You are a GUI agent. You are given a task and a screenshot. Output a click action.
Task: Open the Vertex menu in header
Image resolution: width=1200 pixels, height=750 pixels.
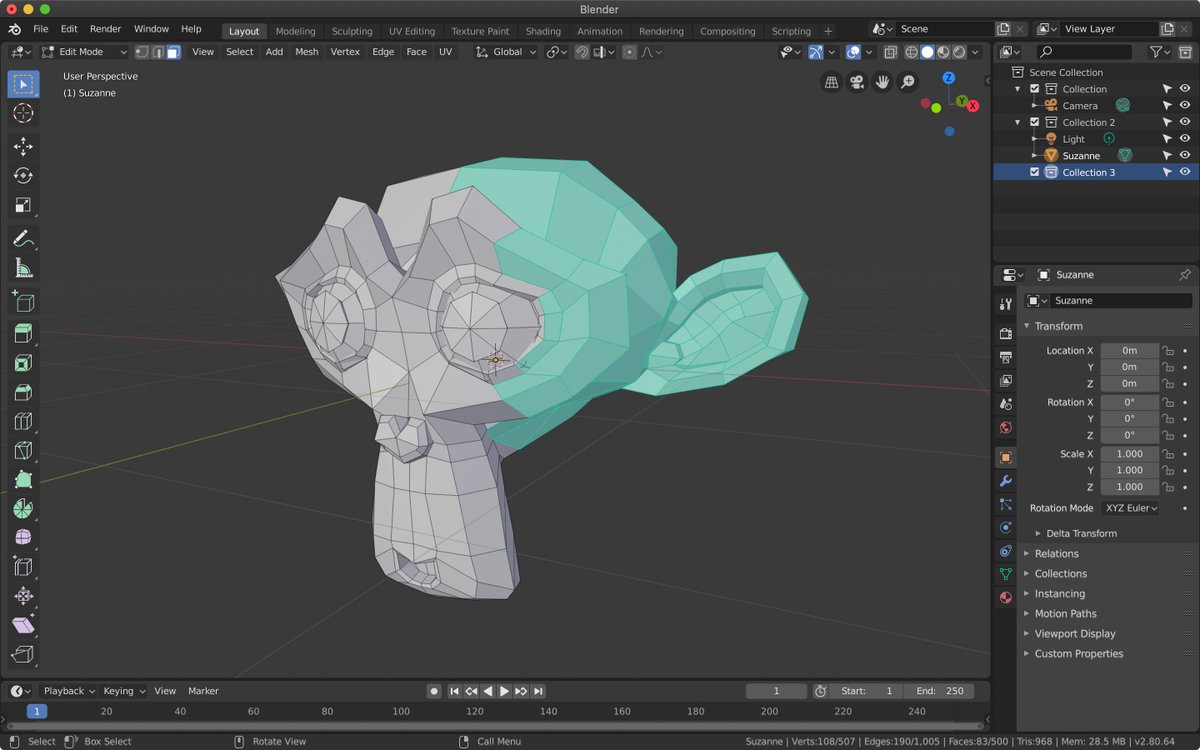pos(345,52)
